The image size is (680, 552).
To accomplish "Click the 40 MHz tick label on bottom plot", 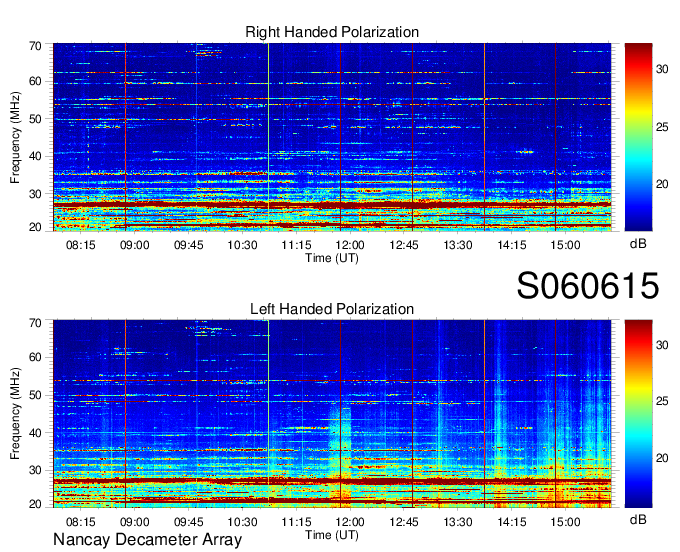I will 35,433.
